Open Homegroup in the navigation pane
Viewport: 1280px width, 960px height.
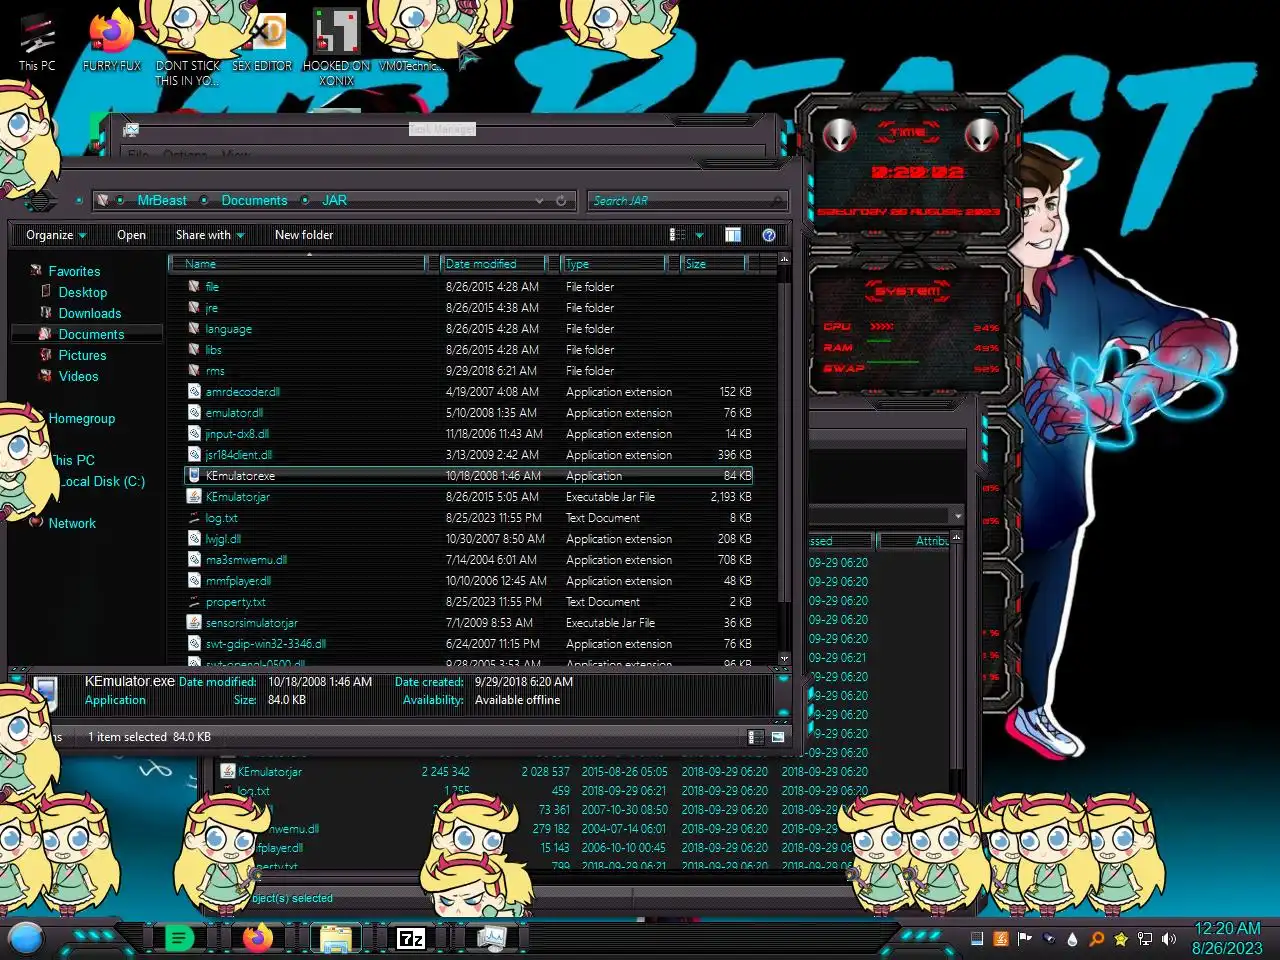[81, 419]
